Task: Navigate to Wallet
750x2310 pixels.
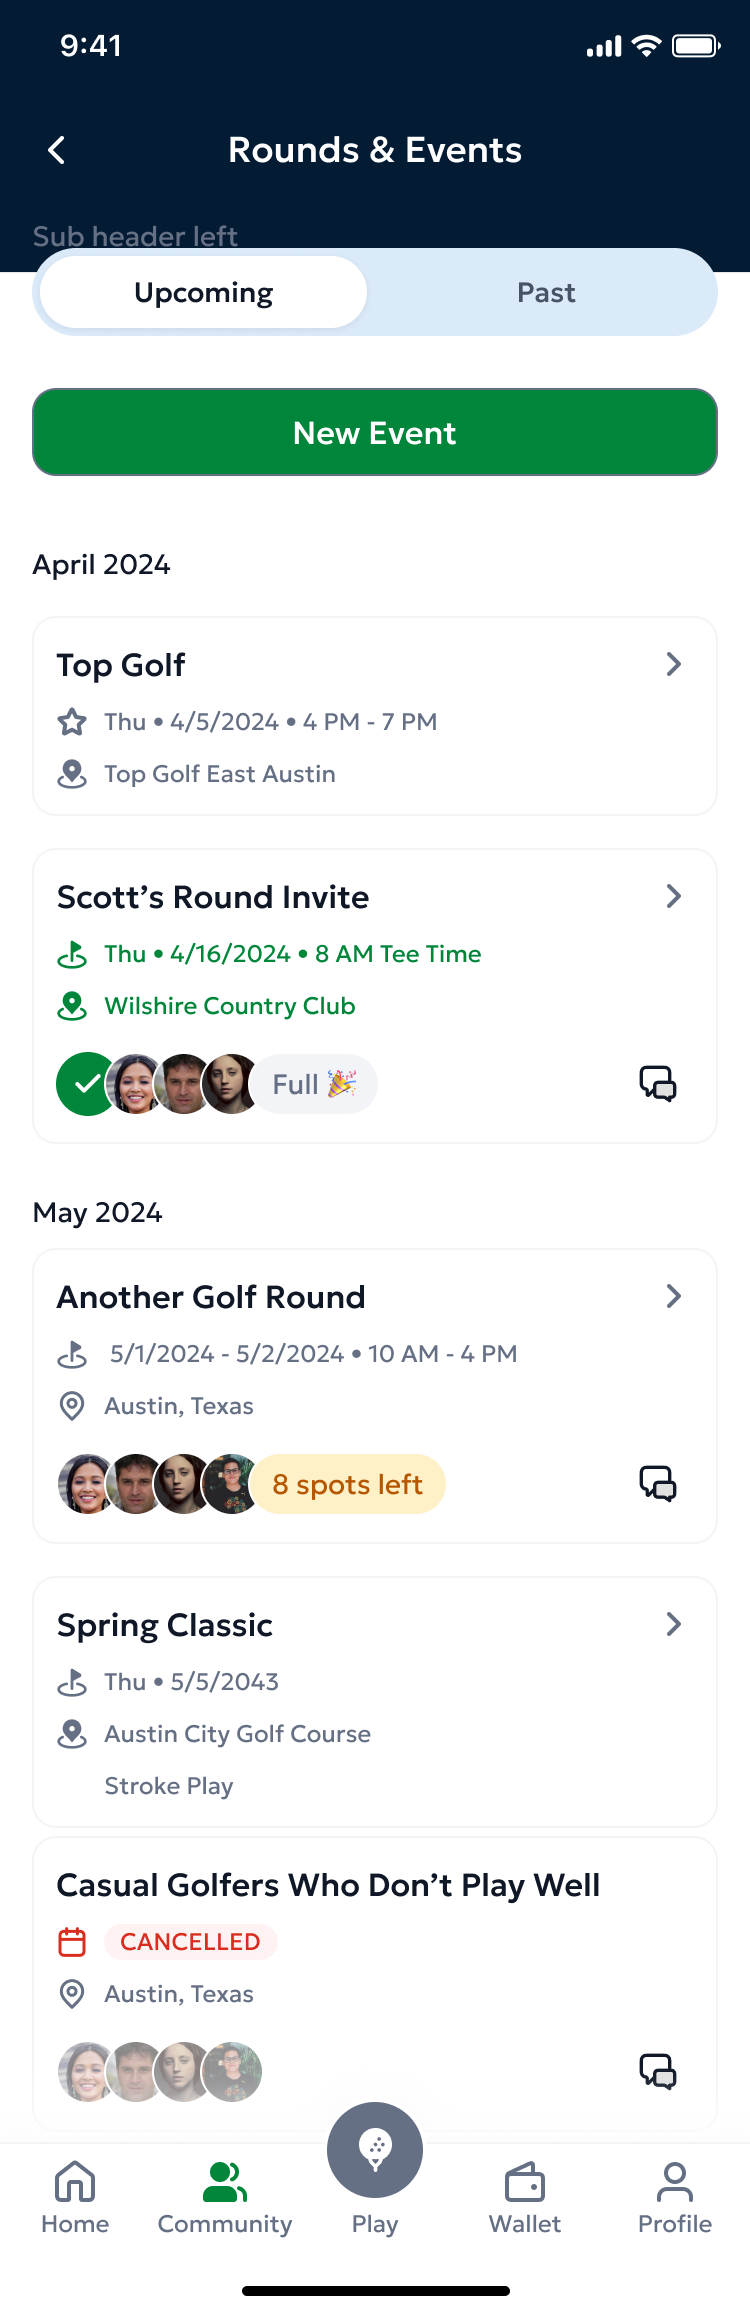Action: pos(524,2190)
